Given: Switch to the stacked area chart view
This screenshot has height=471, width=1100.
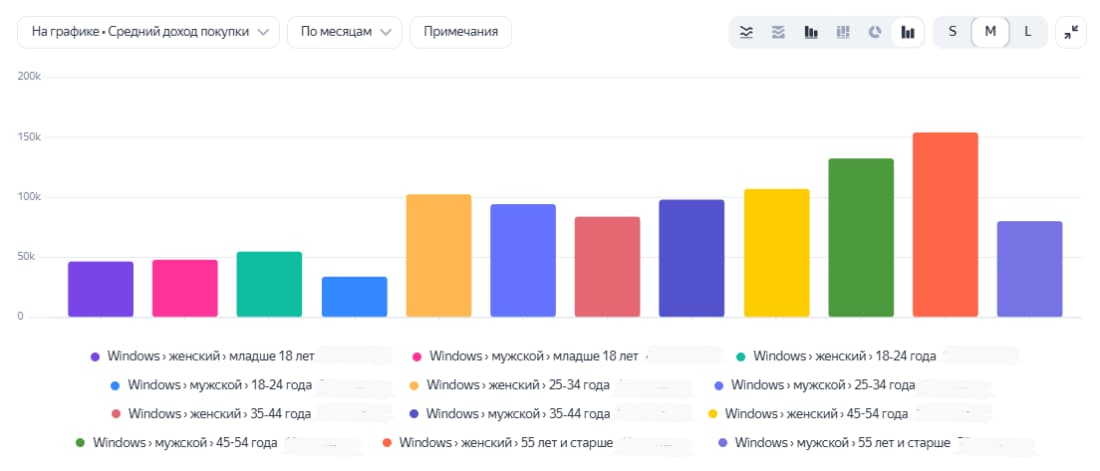Looking at the screenshot, I should click(778, 32).
